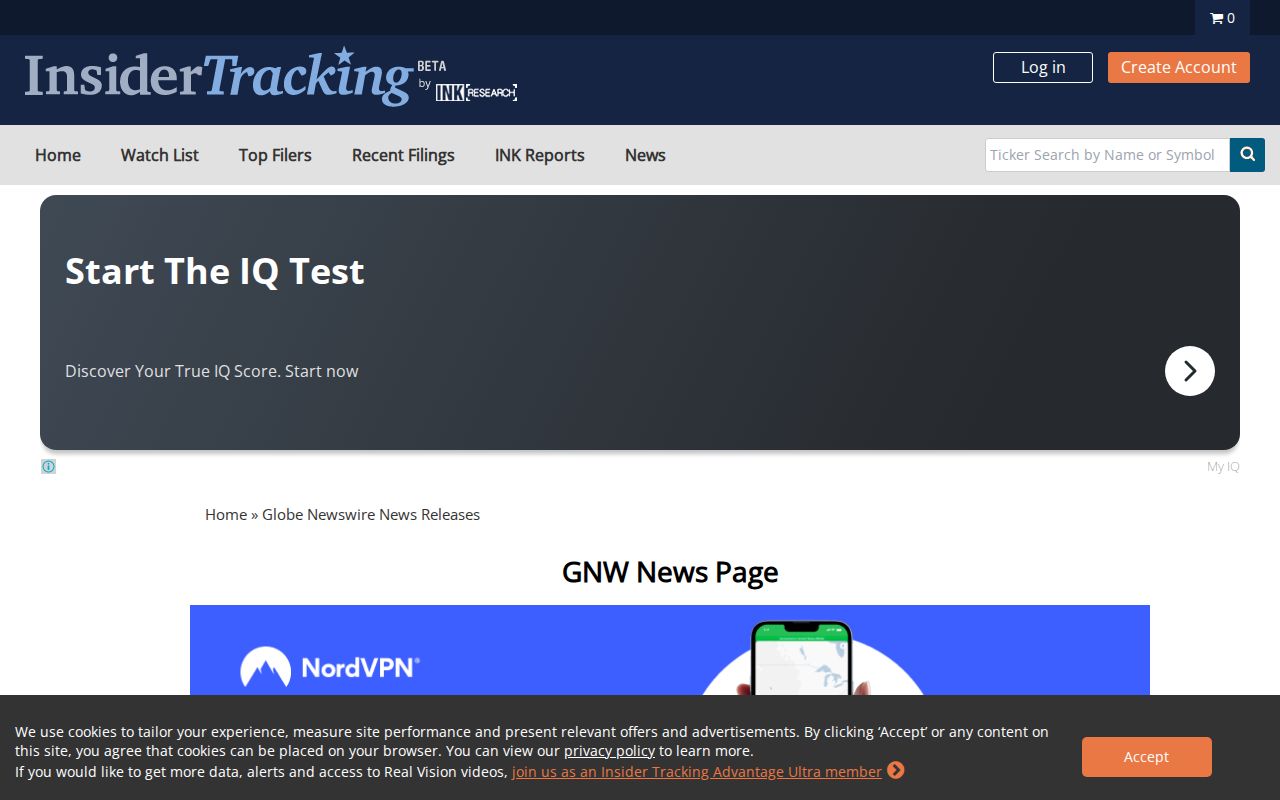
Task: Click the magnifying glass search button
Action: point(1247,155)
